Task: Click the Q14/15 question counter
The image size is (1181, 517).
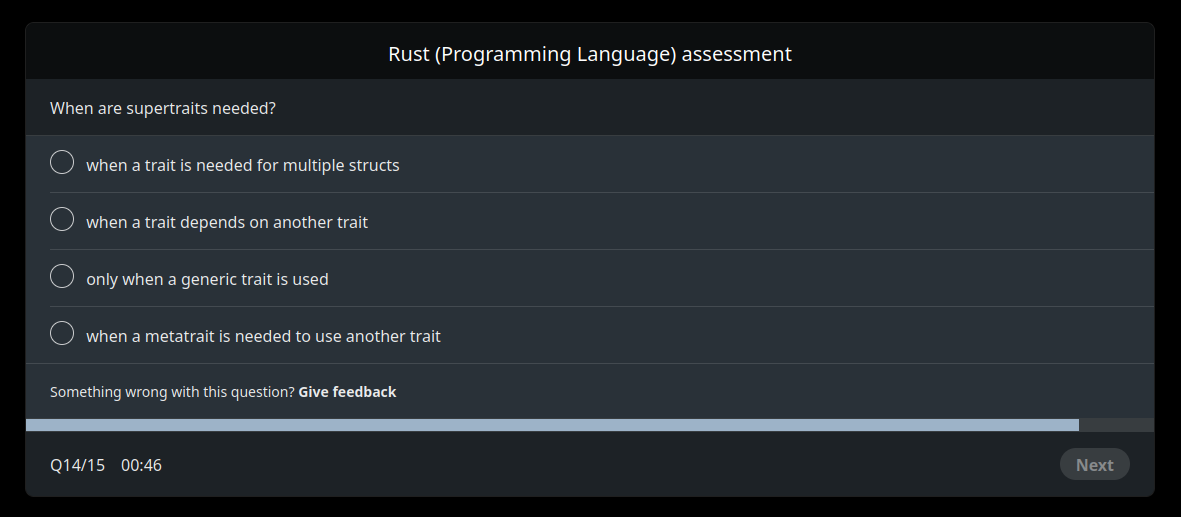Action: (x=78, y=465)
